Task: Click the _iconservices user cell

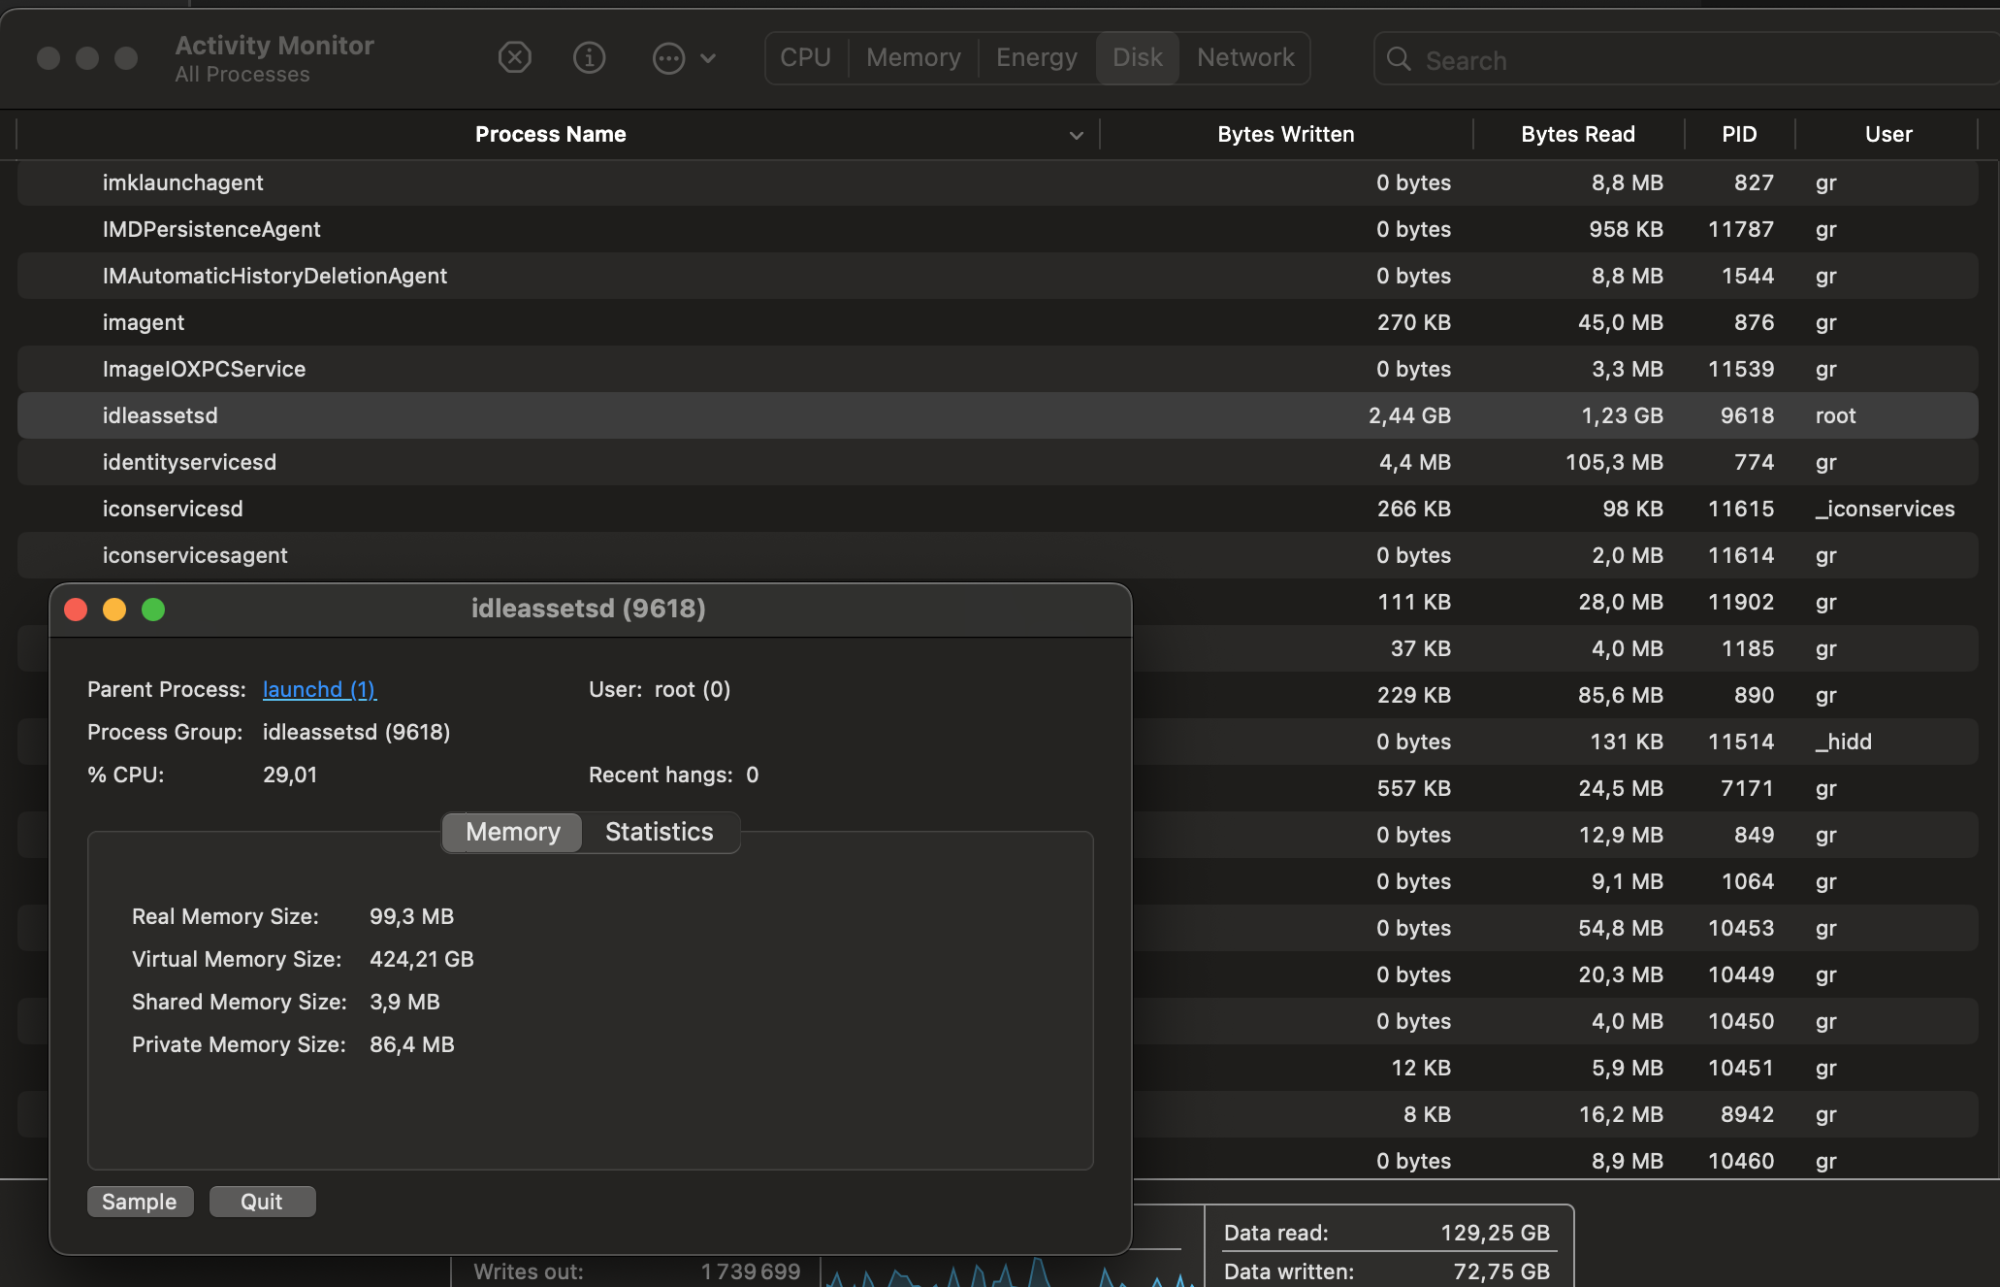Action: [1885, 509]
